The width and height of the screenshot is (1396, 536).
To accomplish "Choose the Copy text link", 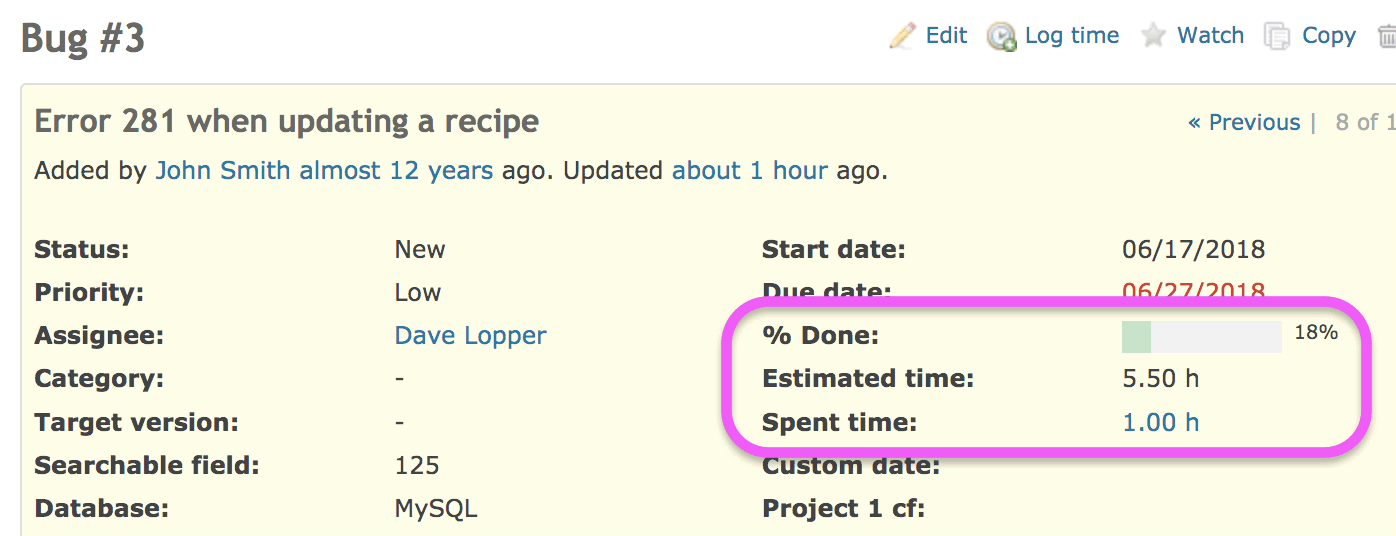I will click(x=1328, y=36).
